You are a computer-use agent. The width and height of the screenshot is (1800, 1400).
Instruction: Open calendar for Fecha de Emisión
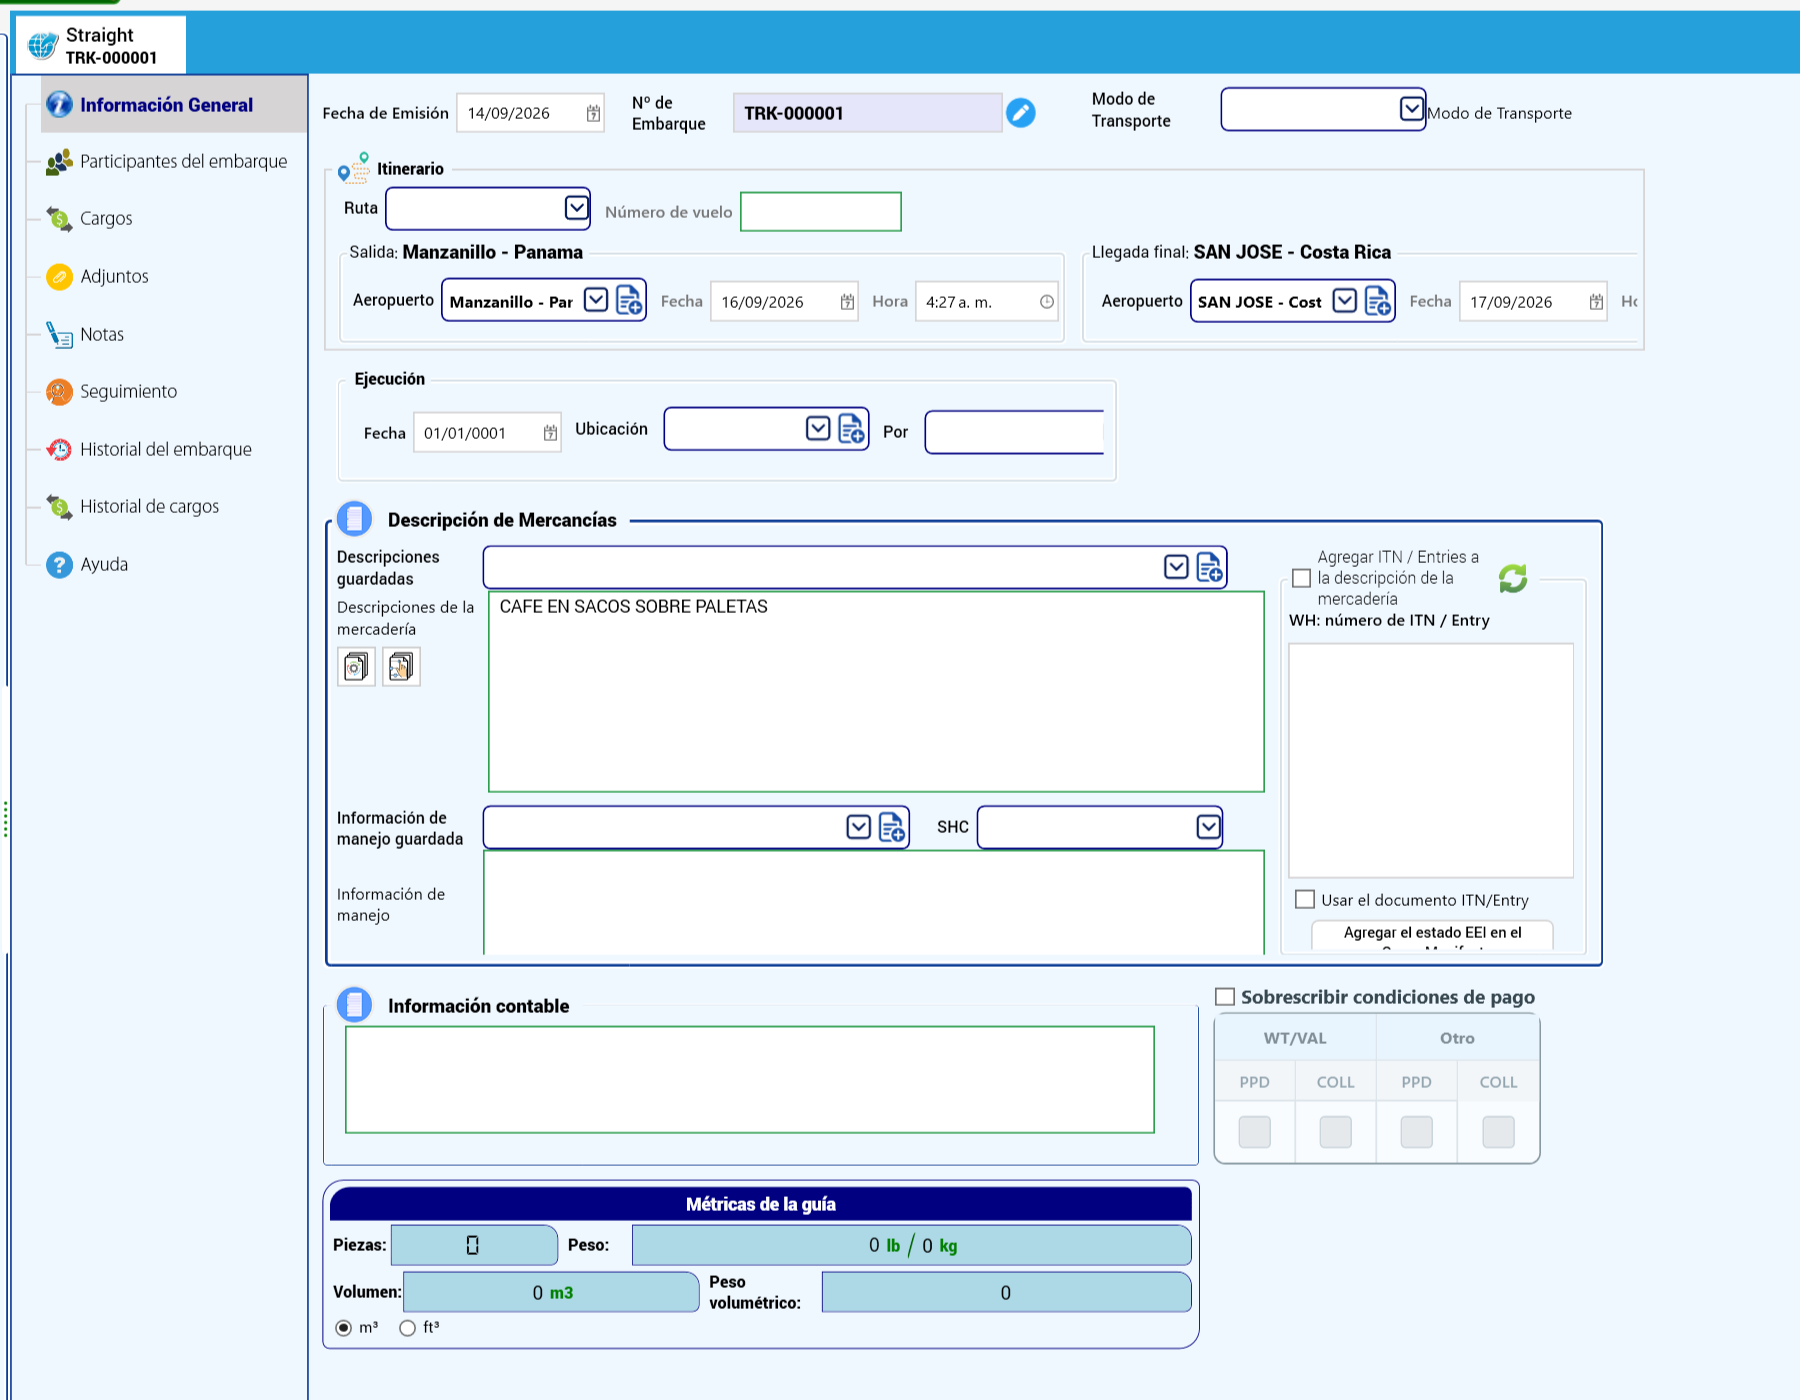[x=593, y=113]
